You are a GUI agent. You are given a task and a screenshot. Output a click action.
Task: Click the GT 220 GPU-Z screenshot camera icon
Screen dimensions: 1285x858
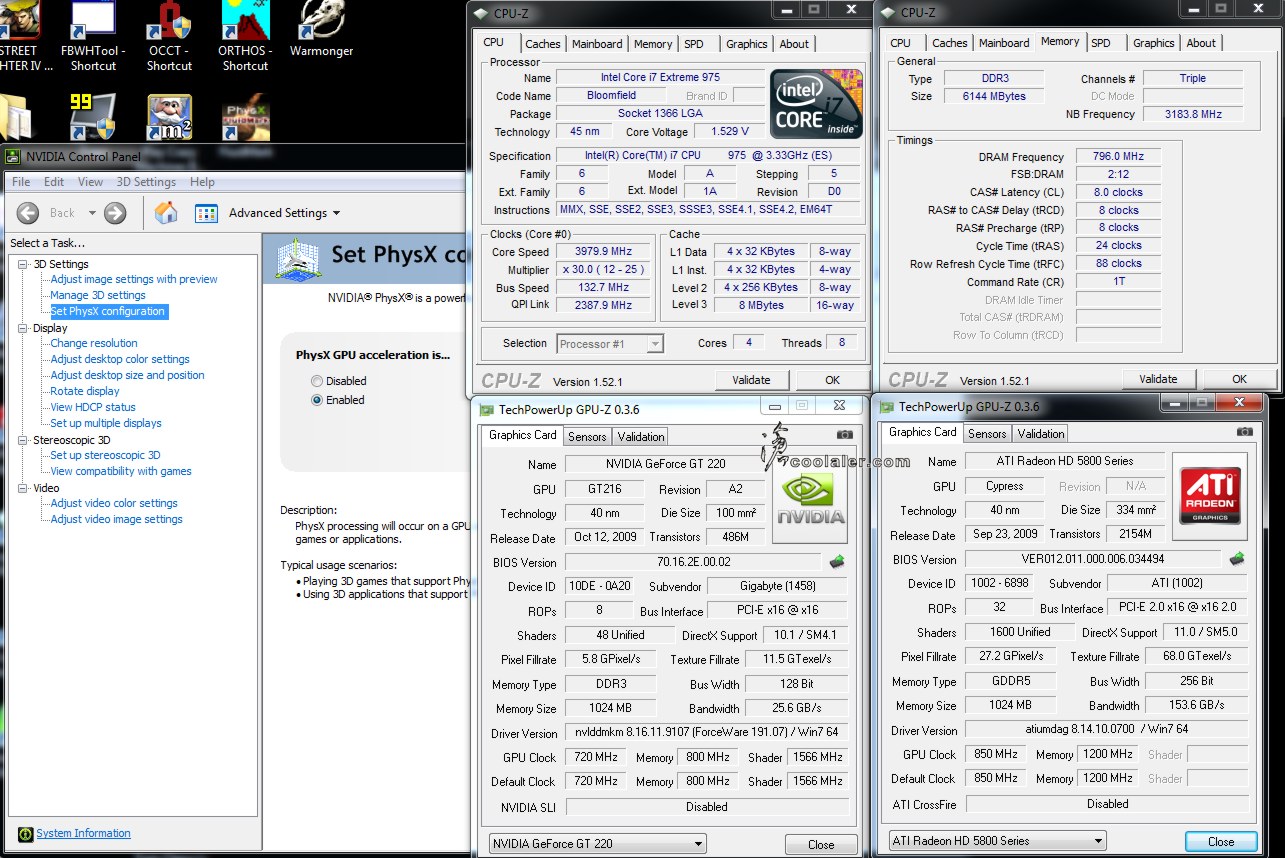pos(844,435)
